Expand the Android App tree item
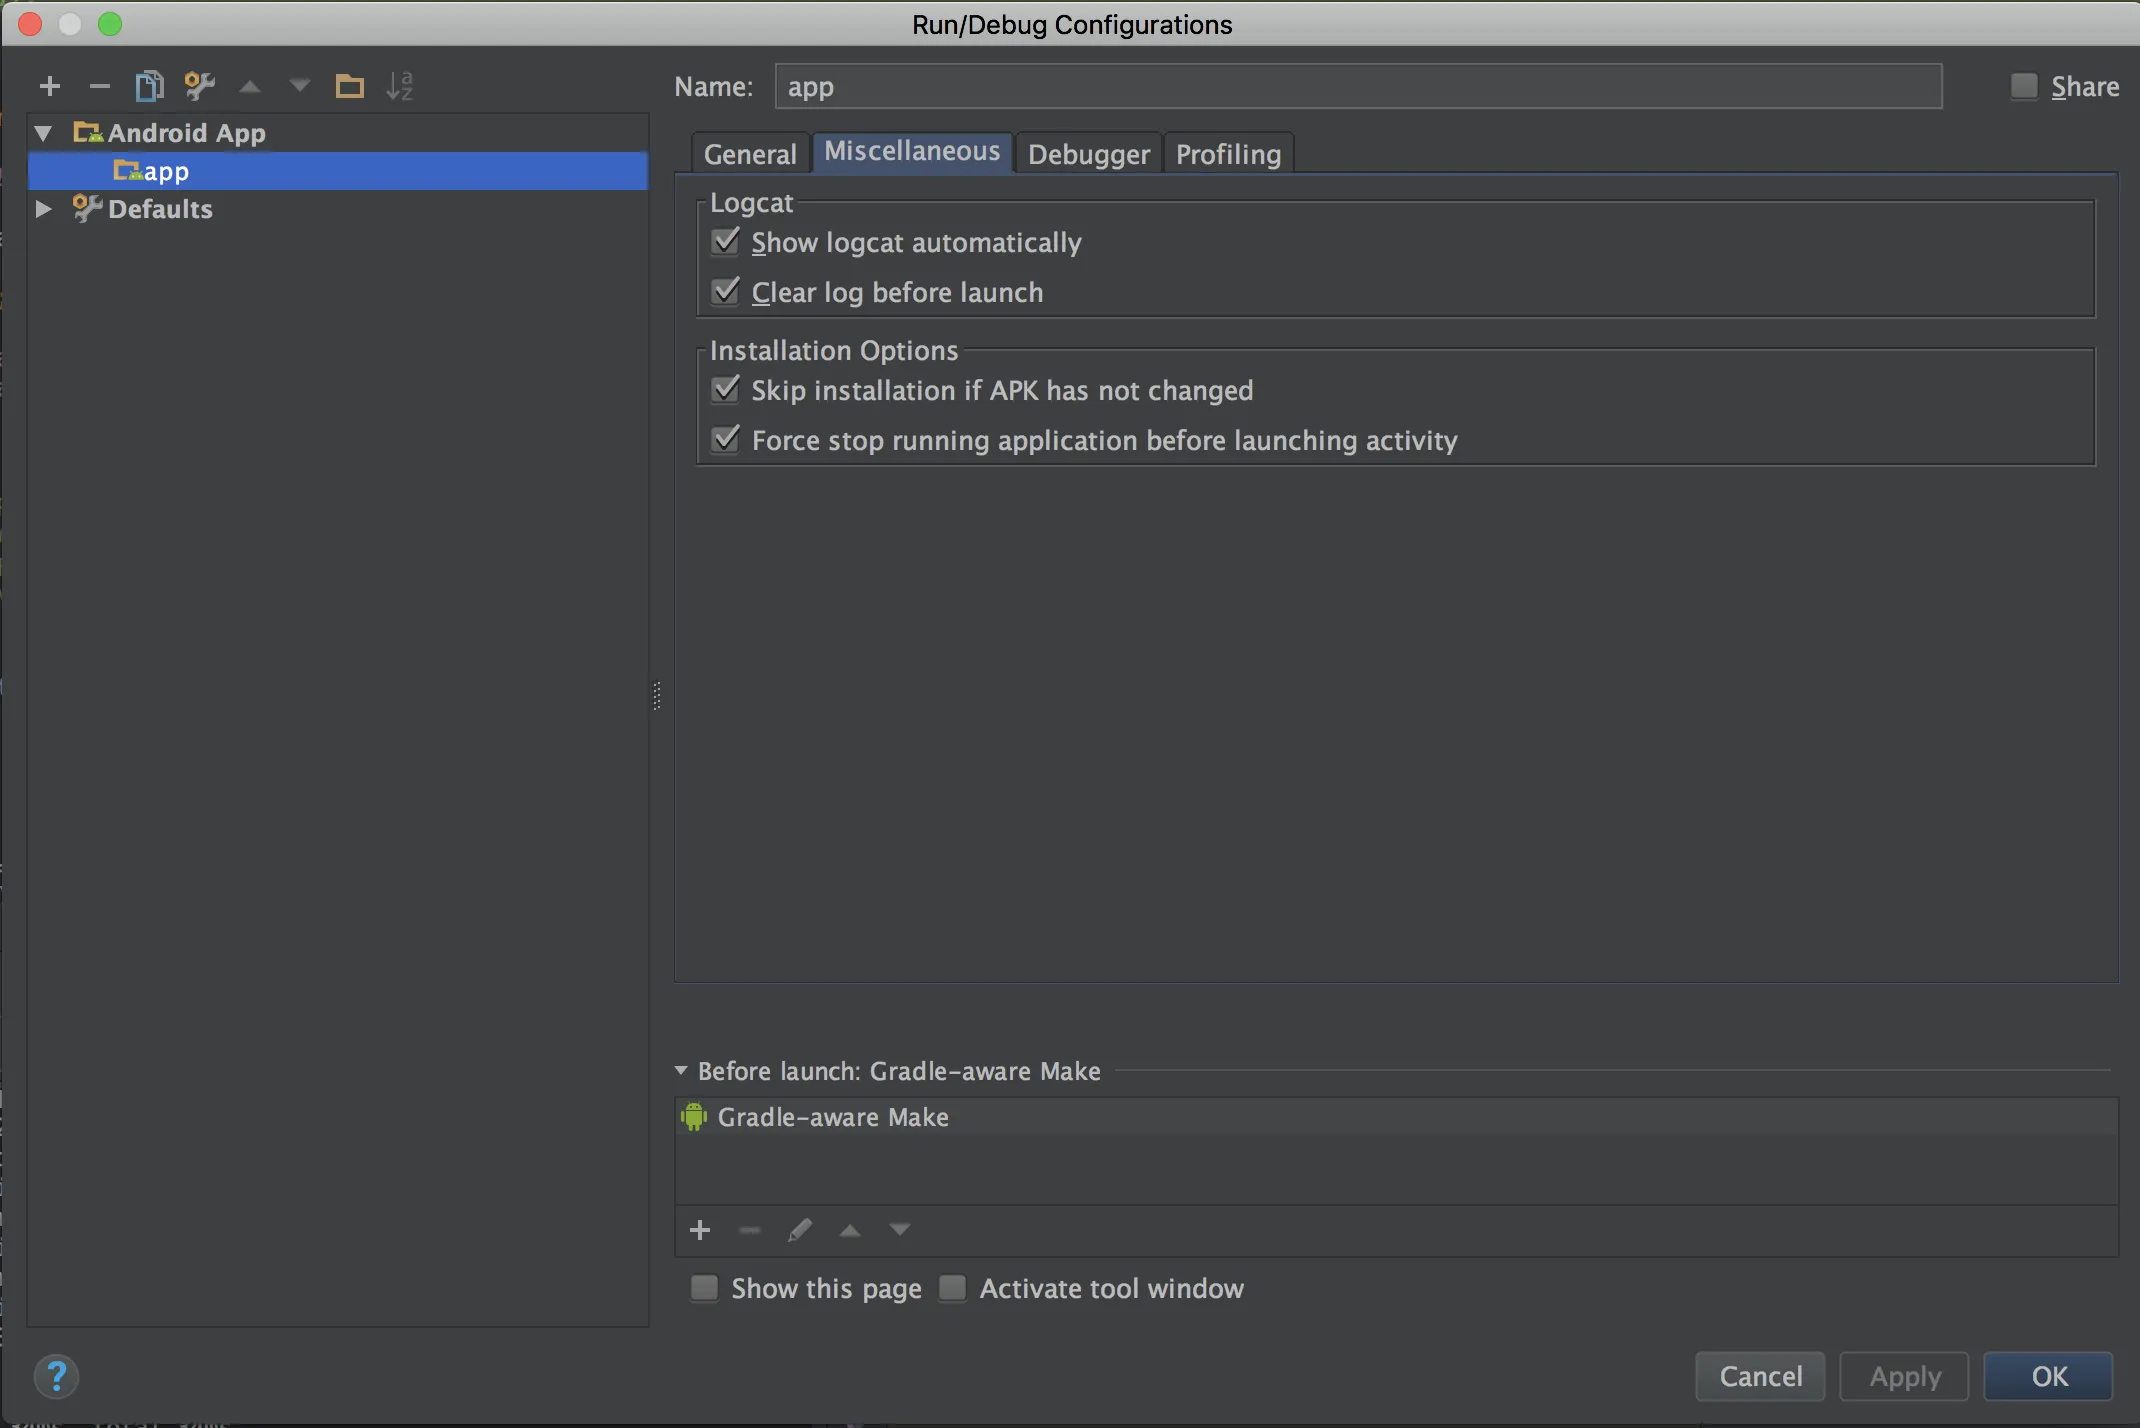The width and height of the screenshot is (2140, 1428). pyautogui.click(x=41, y=132)
